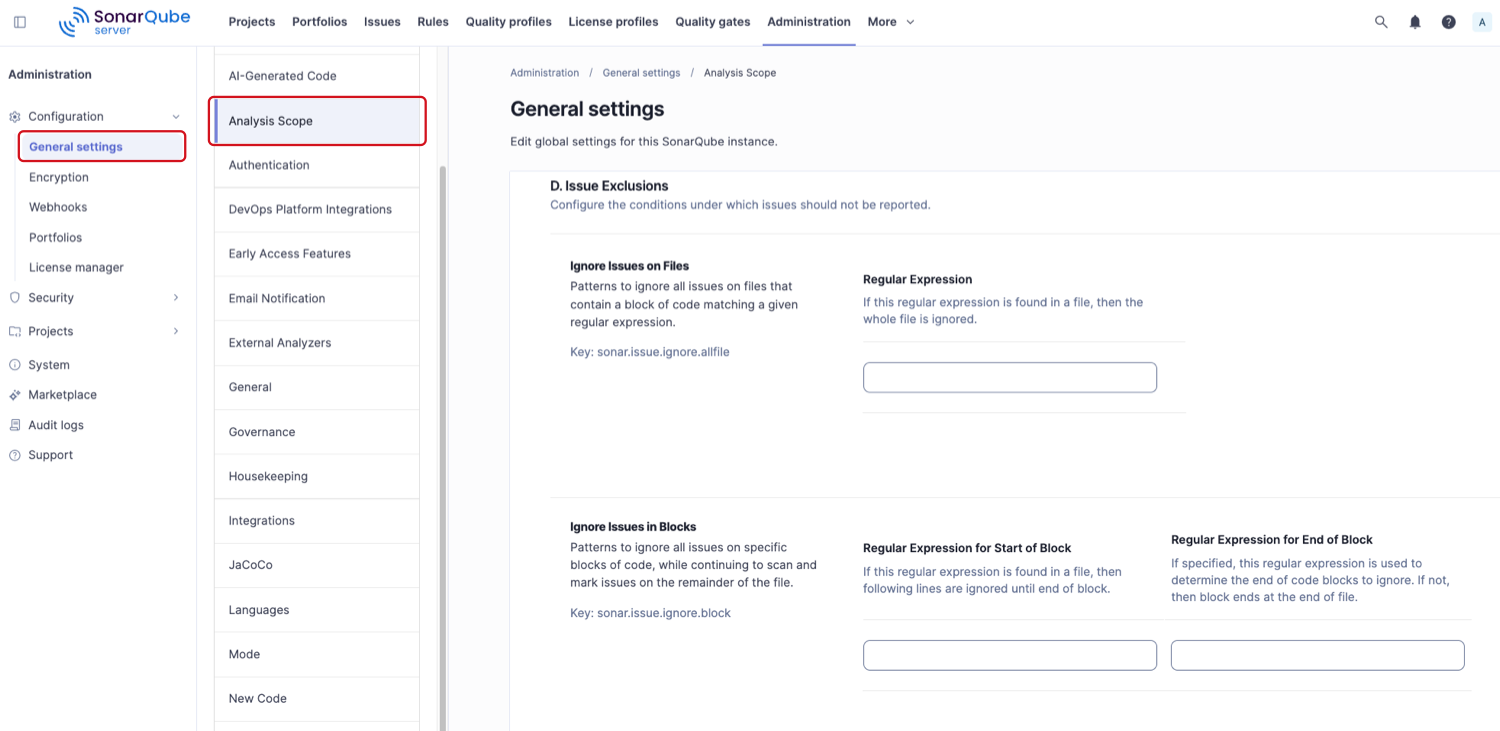Image resolution: width=1500 pixels, height=731 pixels.
Task: Select the Governance settings category
Action: 317,432
